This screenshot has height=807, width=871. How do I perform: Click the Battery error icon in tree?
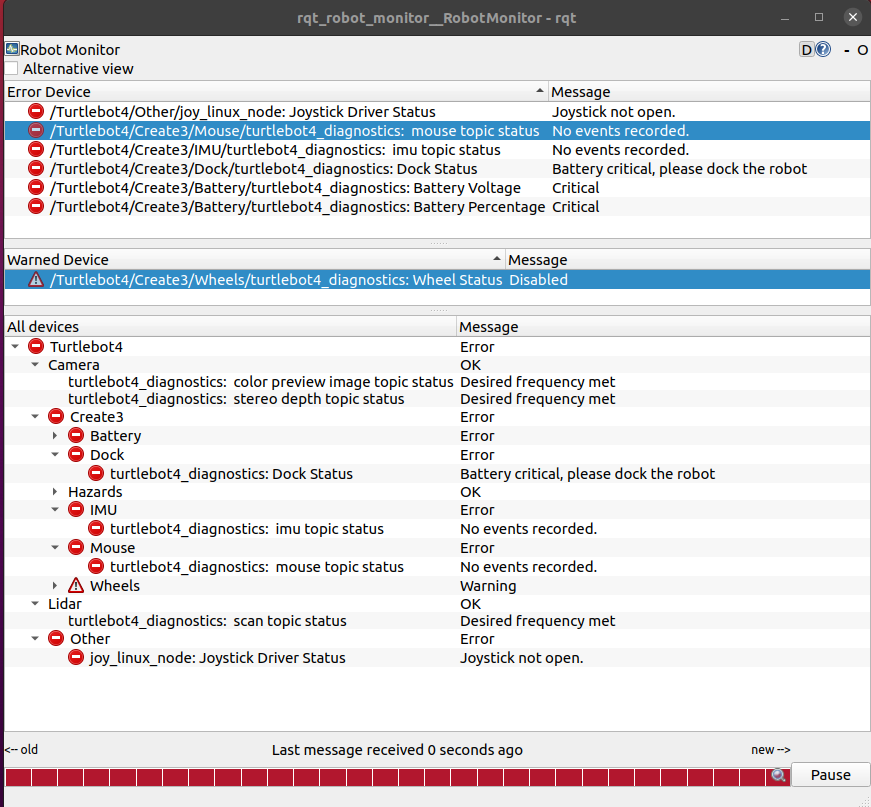tap(76, 435)
